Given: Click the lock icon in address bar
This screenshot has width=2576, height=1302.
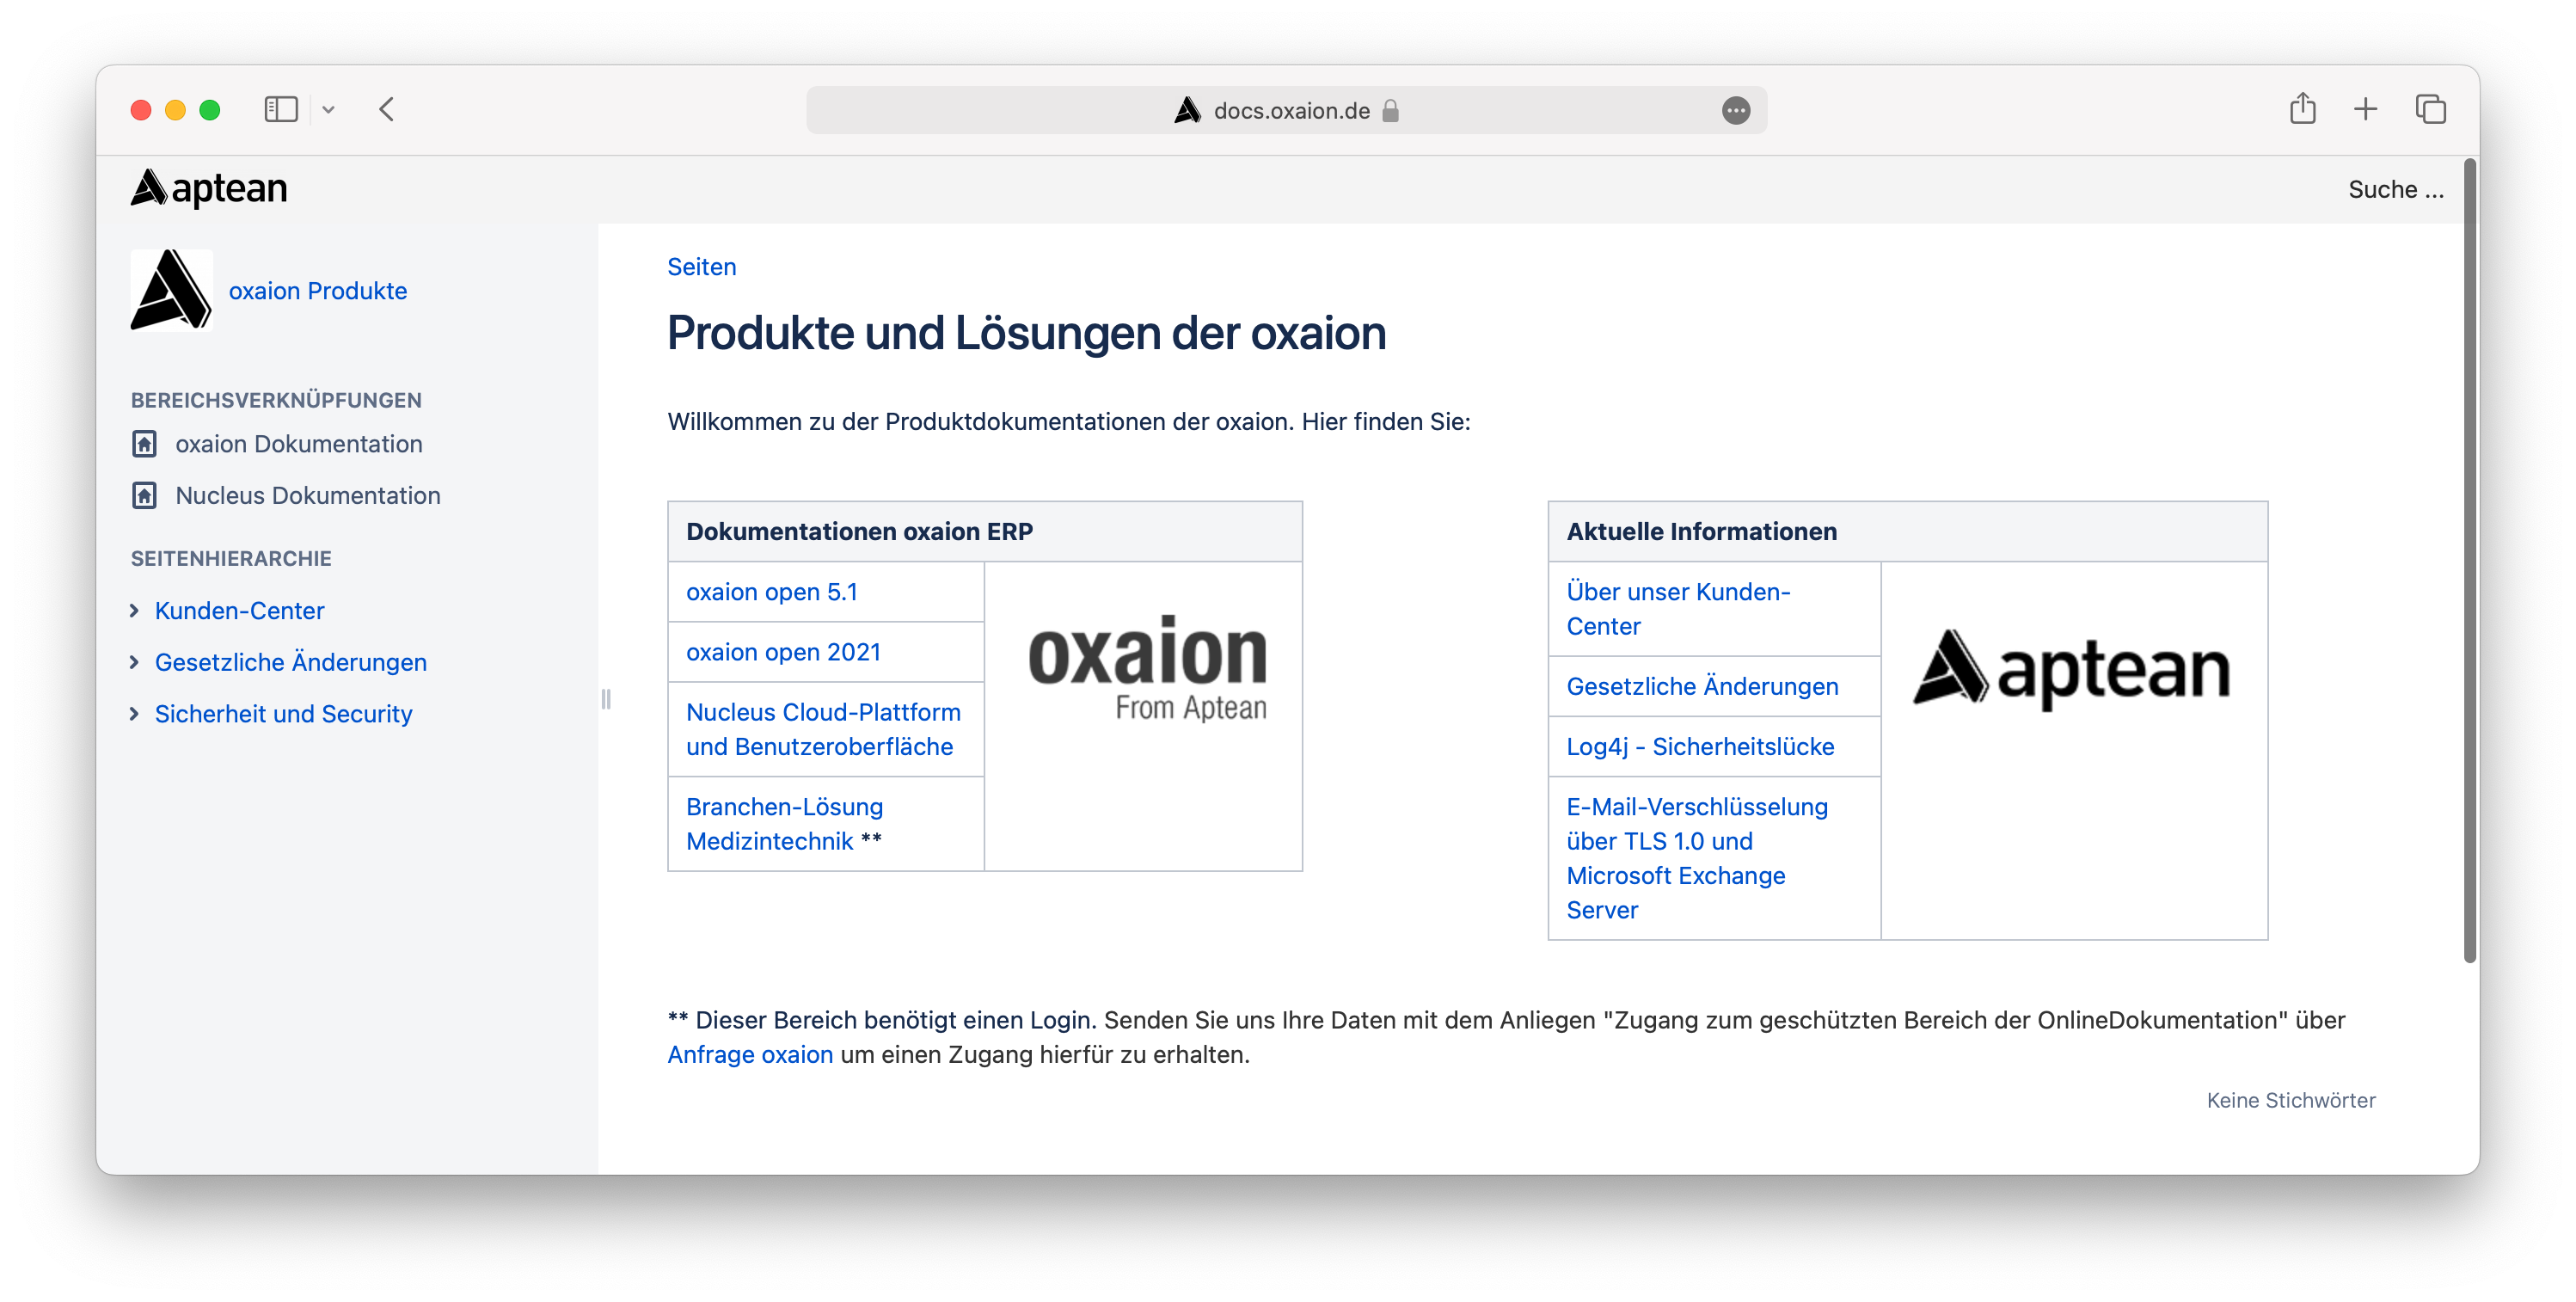Looking at the screenshot, I should click(1390, 110).
